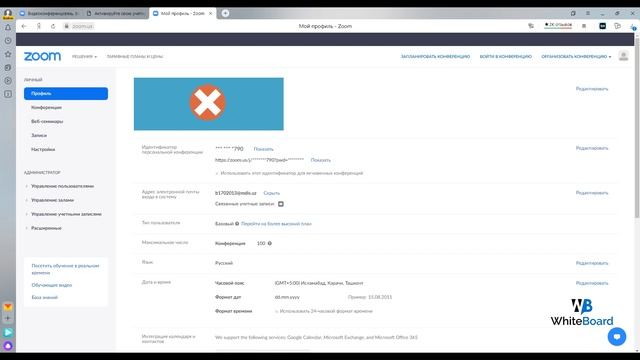640x360 pixels.
Task: Click the black square extension icon in the toolbar
Action: (602, 26)
